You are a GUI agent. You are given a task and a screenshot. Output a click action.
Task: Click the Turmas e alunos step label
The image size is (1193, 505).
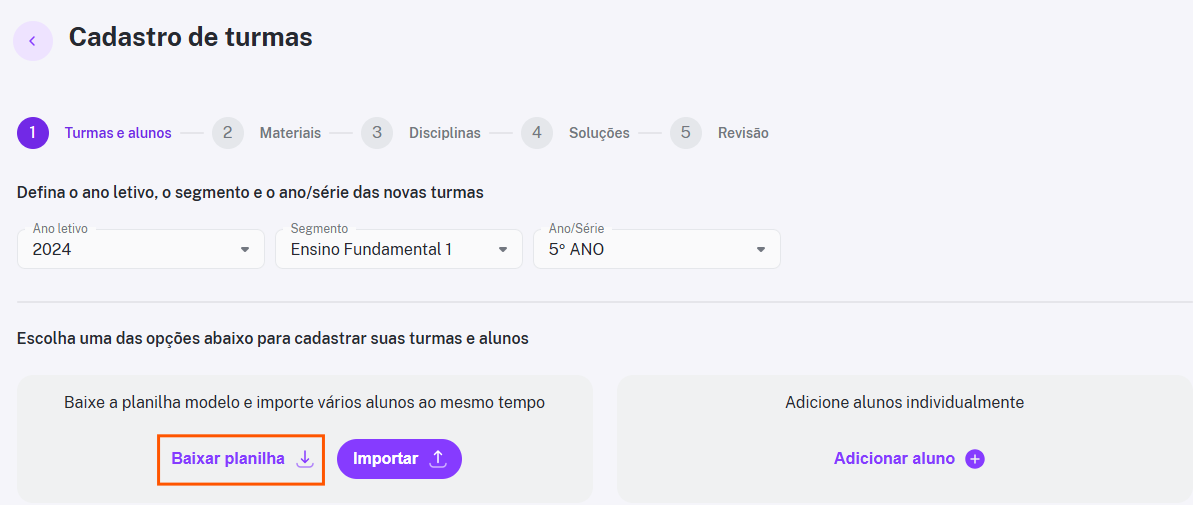(x=118, y=133)
